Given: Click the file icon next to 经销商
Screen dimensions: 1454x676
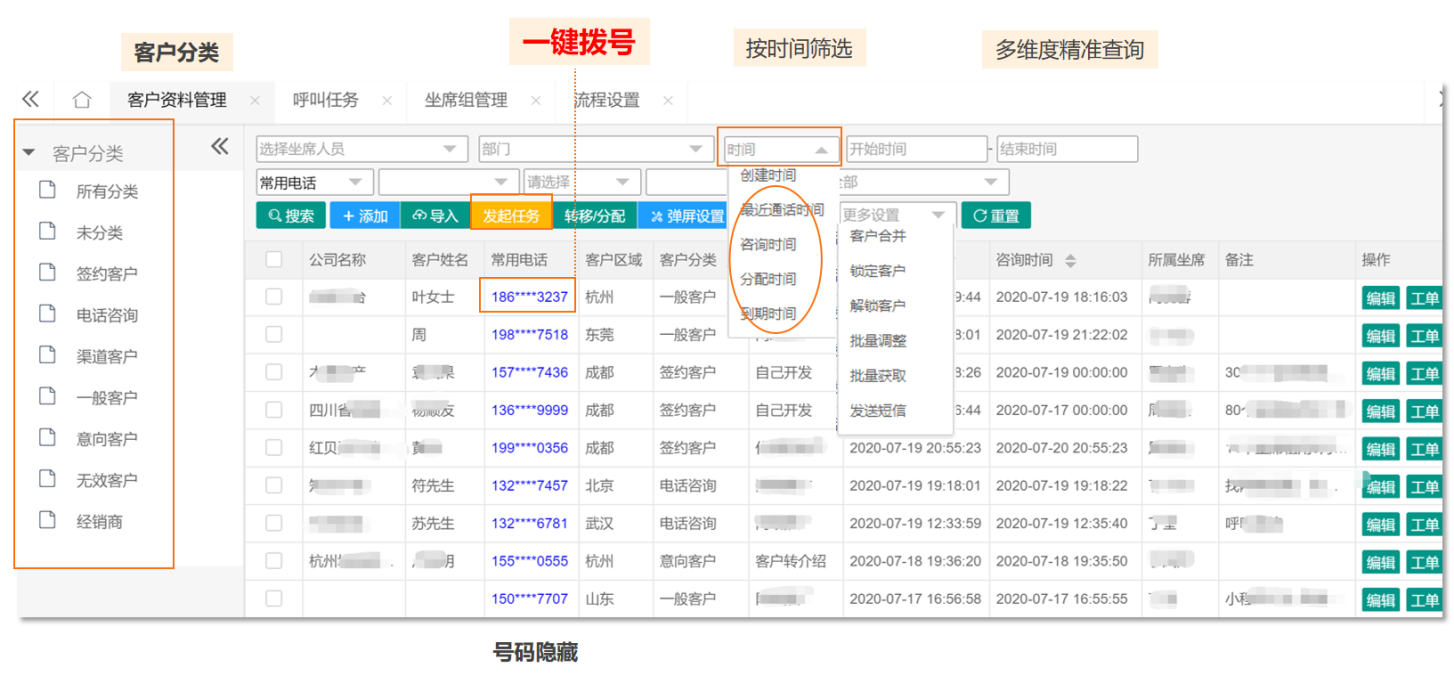Looking at the screenshot, I should click(x=47, y=520).
